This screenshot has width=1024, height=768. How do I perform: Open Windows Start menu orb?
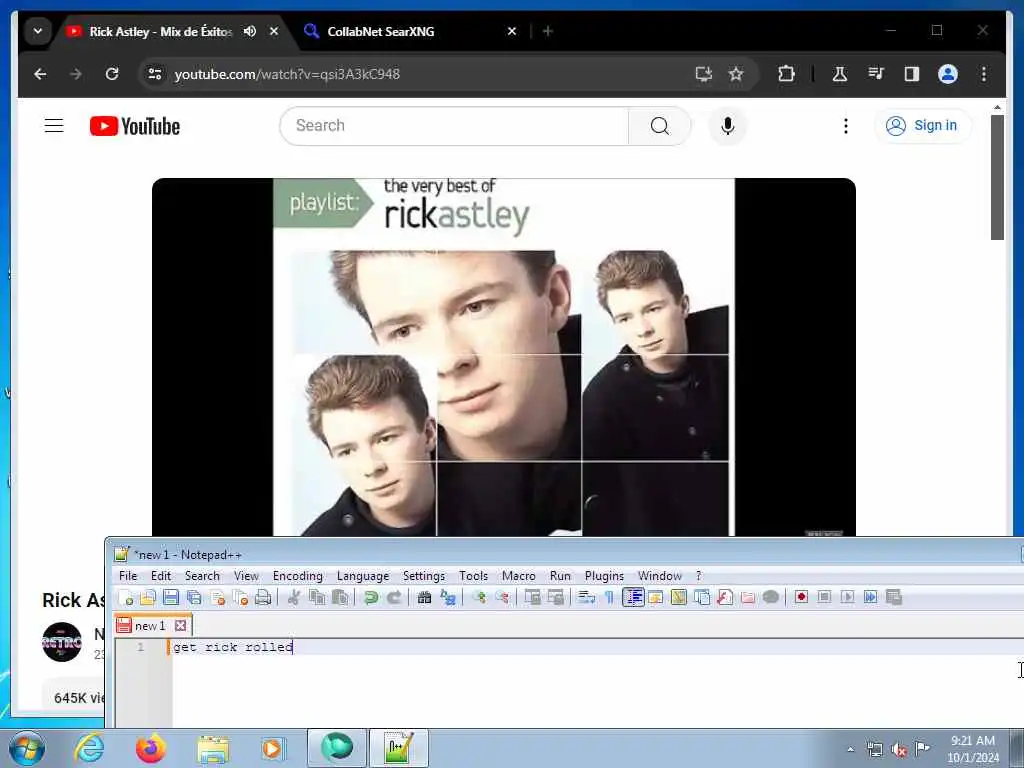pos(27,748)
